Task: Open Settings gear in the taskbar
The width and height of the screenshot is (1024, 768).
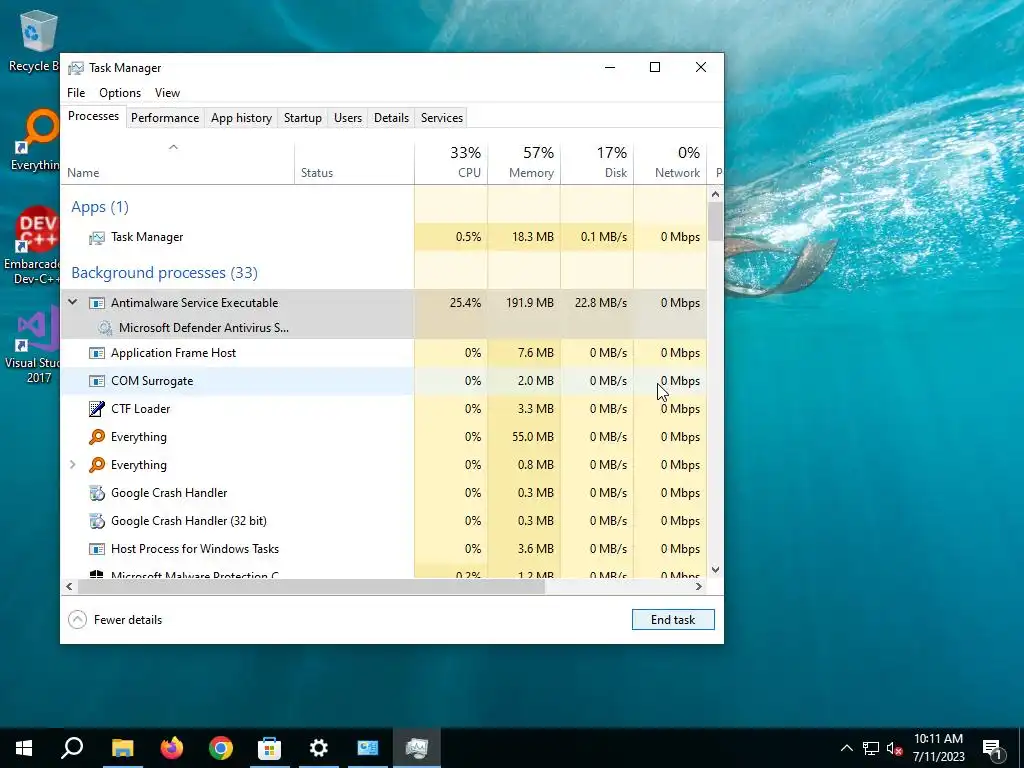Action: [319, 748]
